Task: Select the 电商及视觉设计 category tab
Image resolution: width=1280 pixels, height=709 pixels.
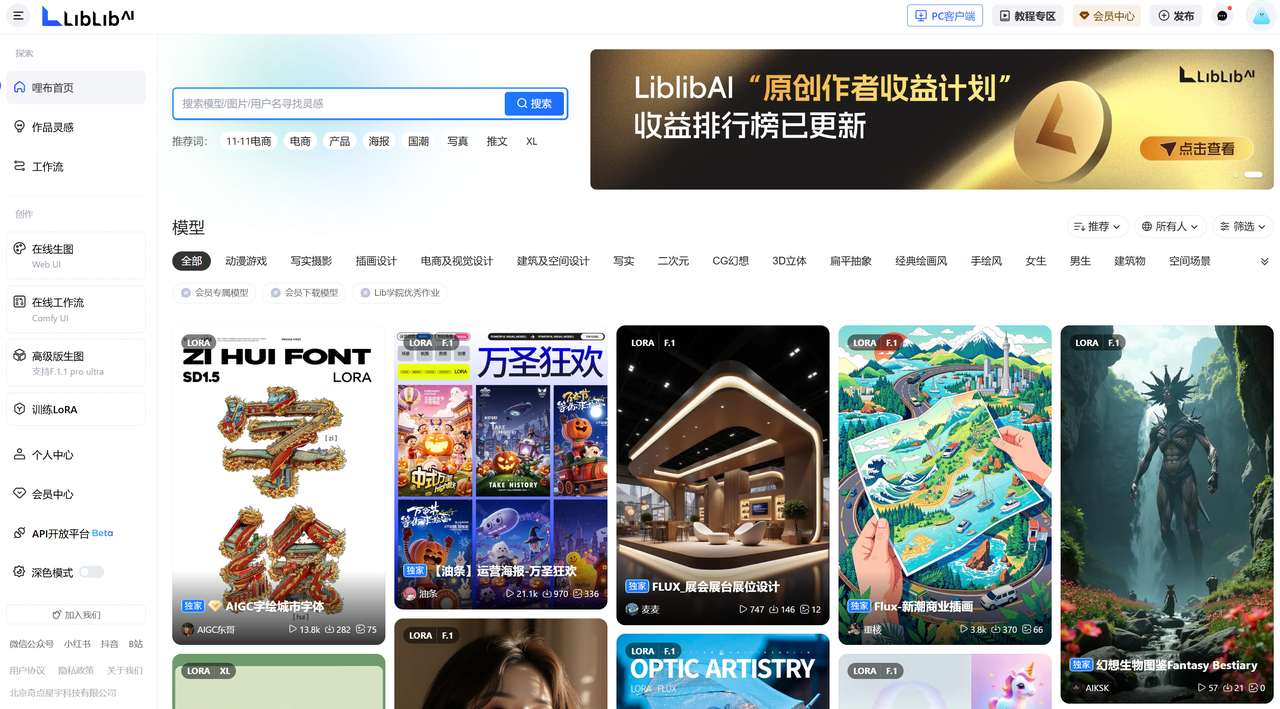Action: (x=457, y=261)
